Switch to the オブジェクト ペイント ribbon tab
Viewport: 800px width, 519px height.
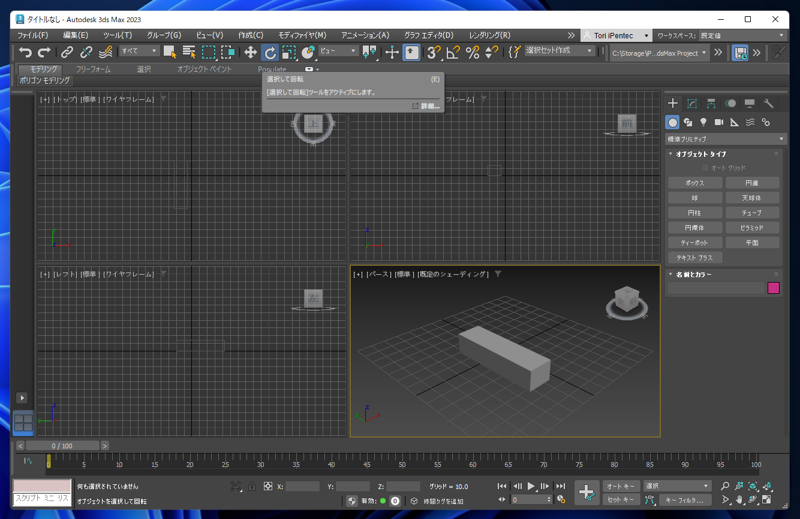(x=204, y=69)
